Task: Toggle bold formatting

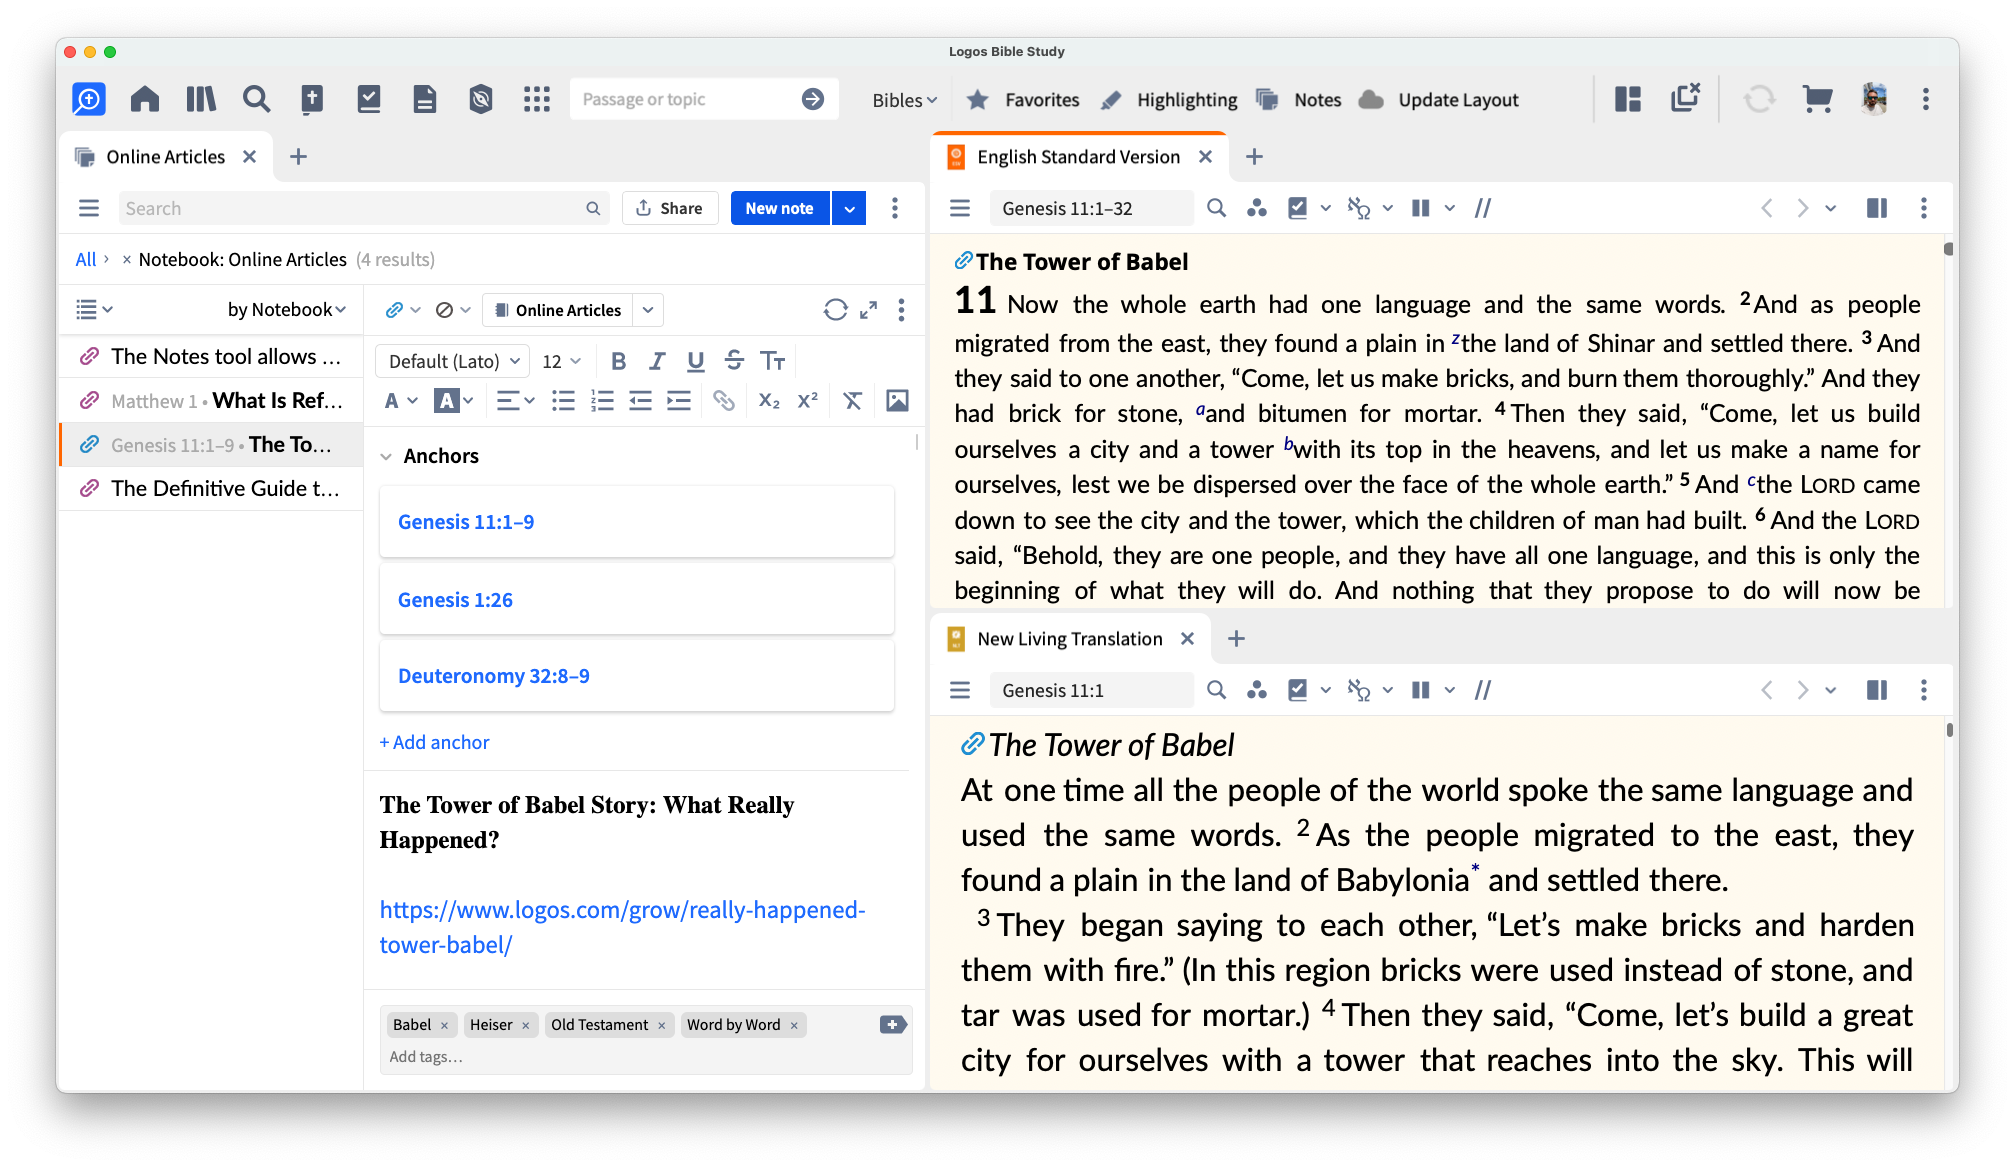Action: click(618, 361)
